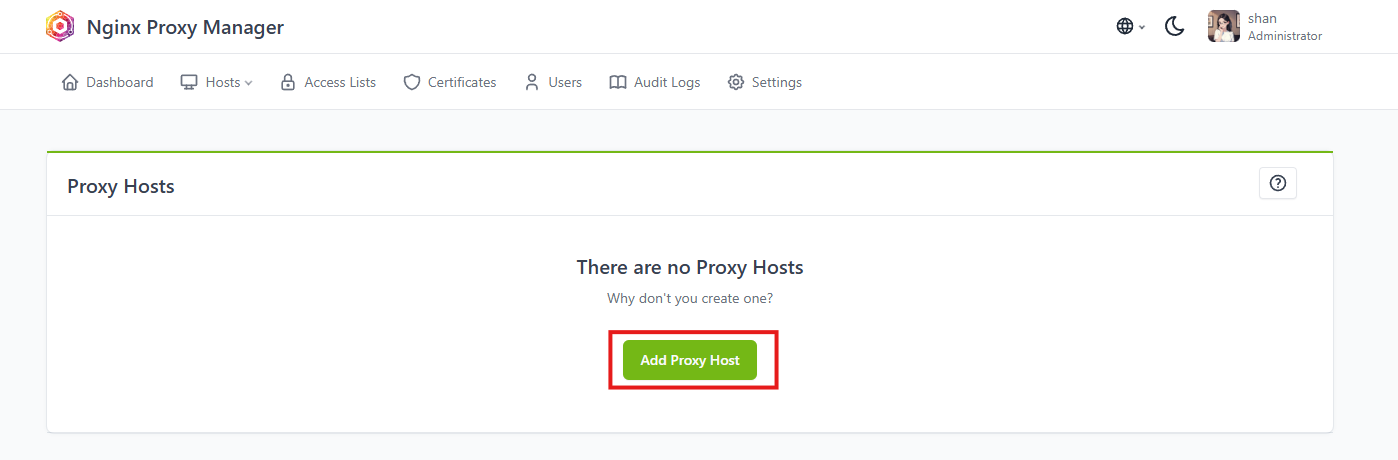Click the Hosts monitor icon
This screenshot has width=1398, height=460.
(x=189, y=82)
